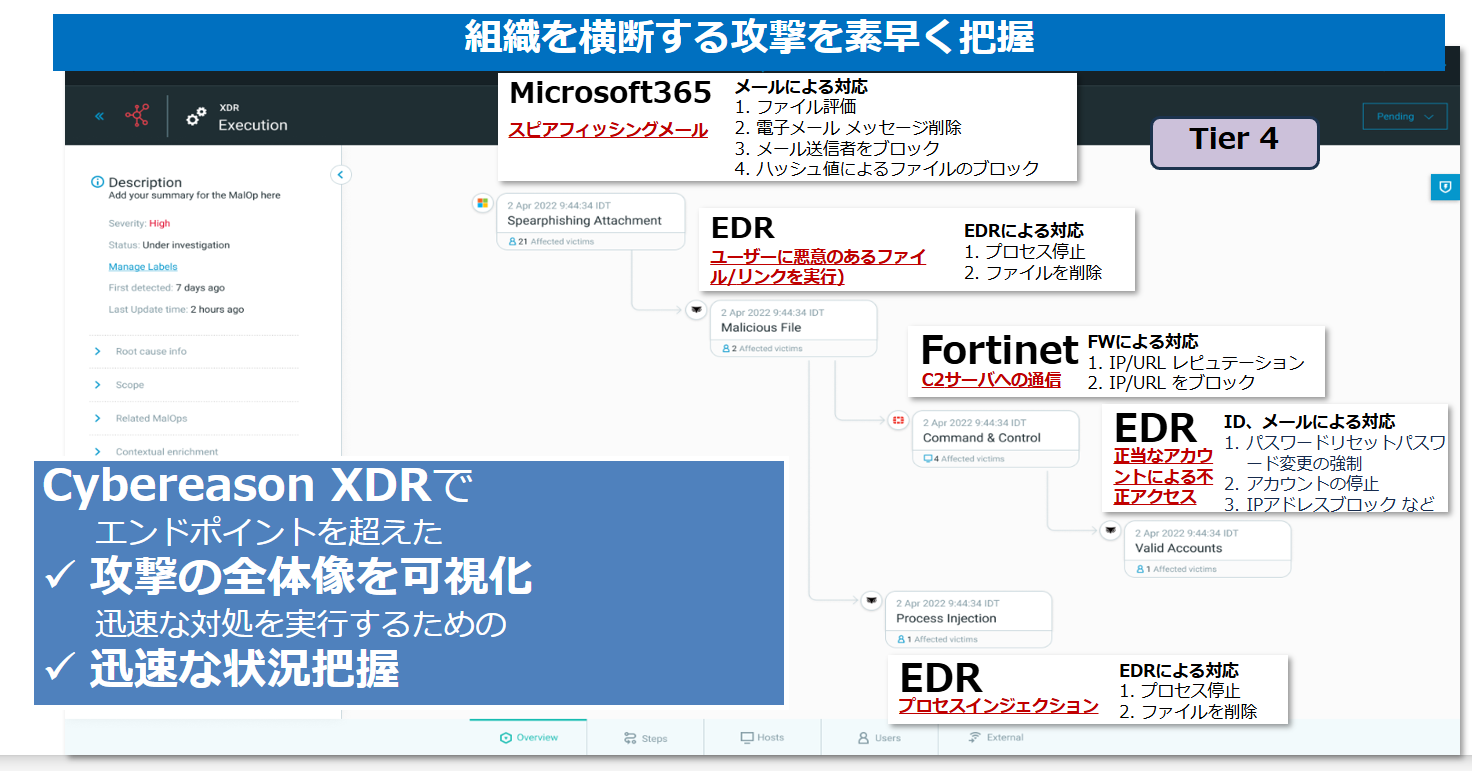Click the sensor icon beside Malicious File
Screen dimensions: 1472x771
695,311
